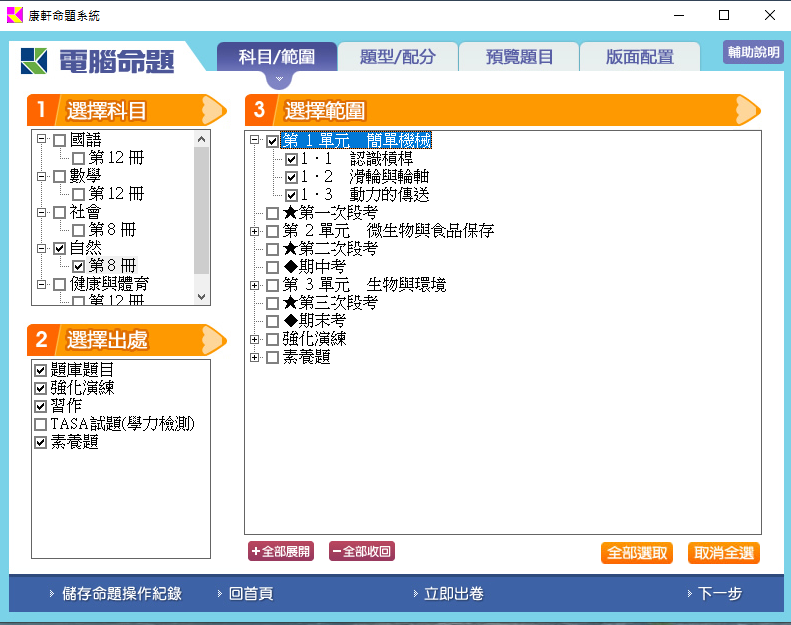Collapse 第 1 單元 簡單機械 node

click(x=255, y=140)
